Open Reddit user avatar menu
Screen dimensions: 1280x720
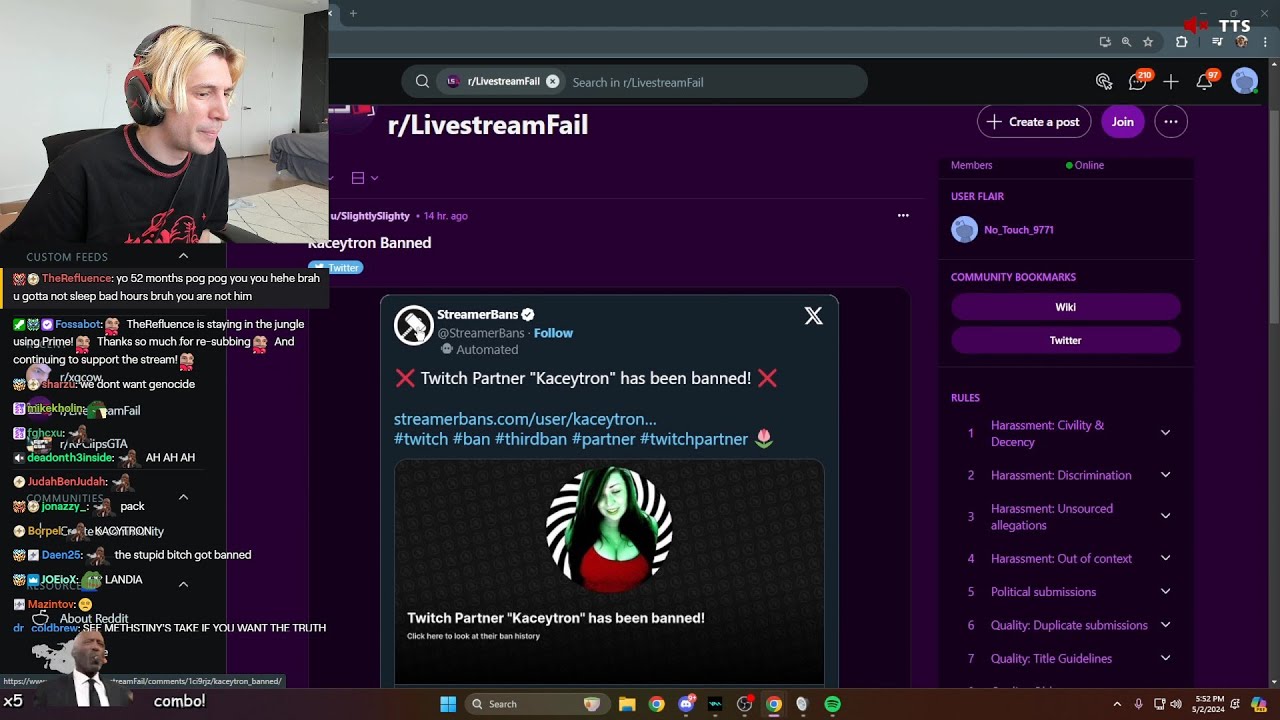coord(1244,82)
